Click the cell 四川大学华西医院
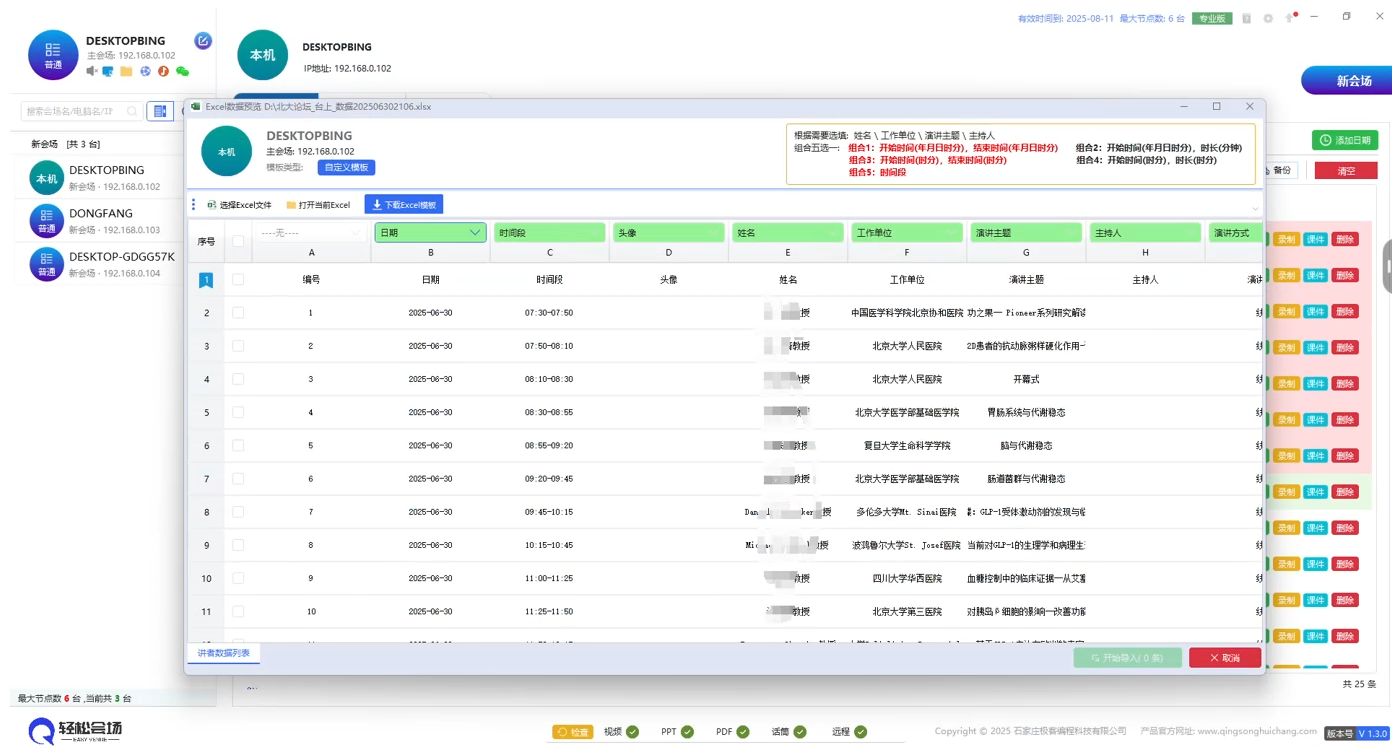This screenshot has width=1392, height=755. click(x=907, y=578)
